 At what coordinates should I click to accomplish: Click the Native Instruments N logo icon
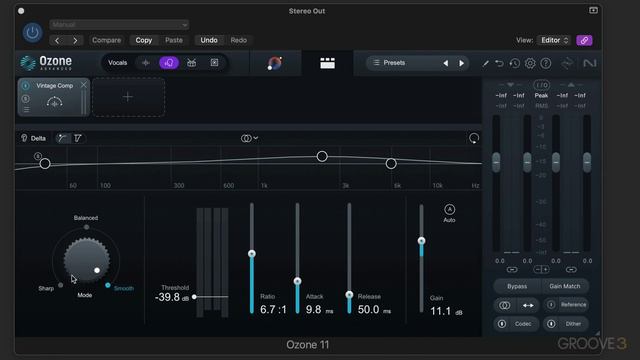click(590, 63)
